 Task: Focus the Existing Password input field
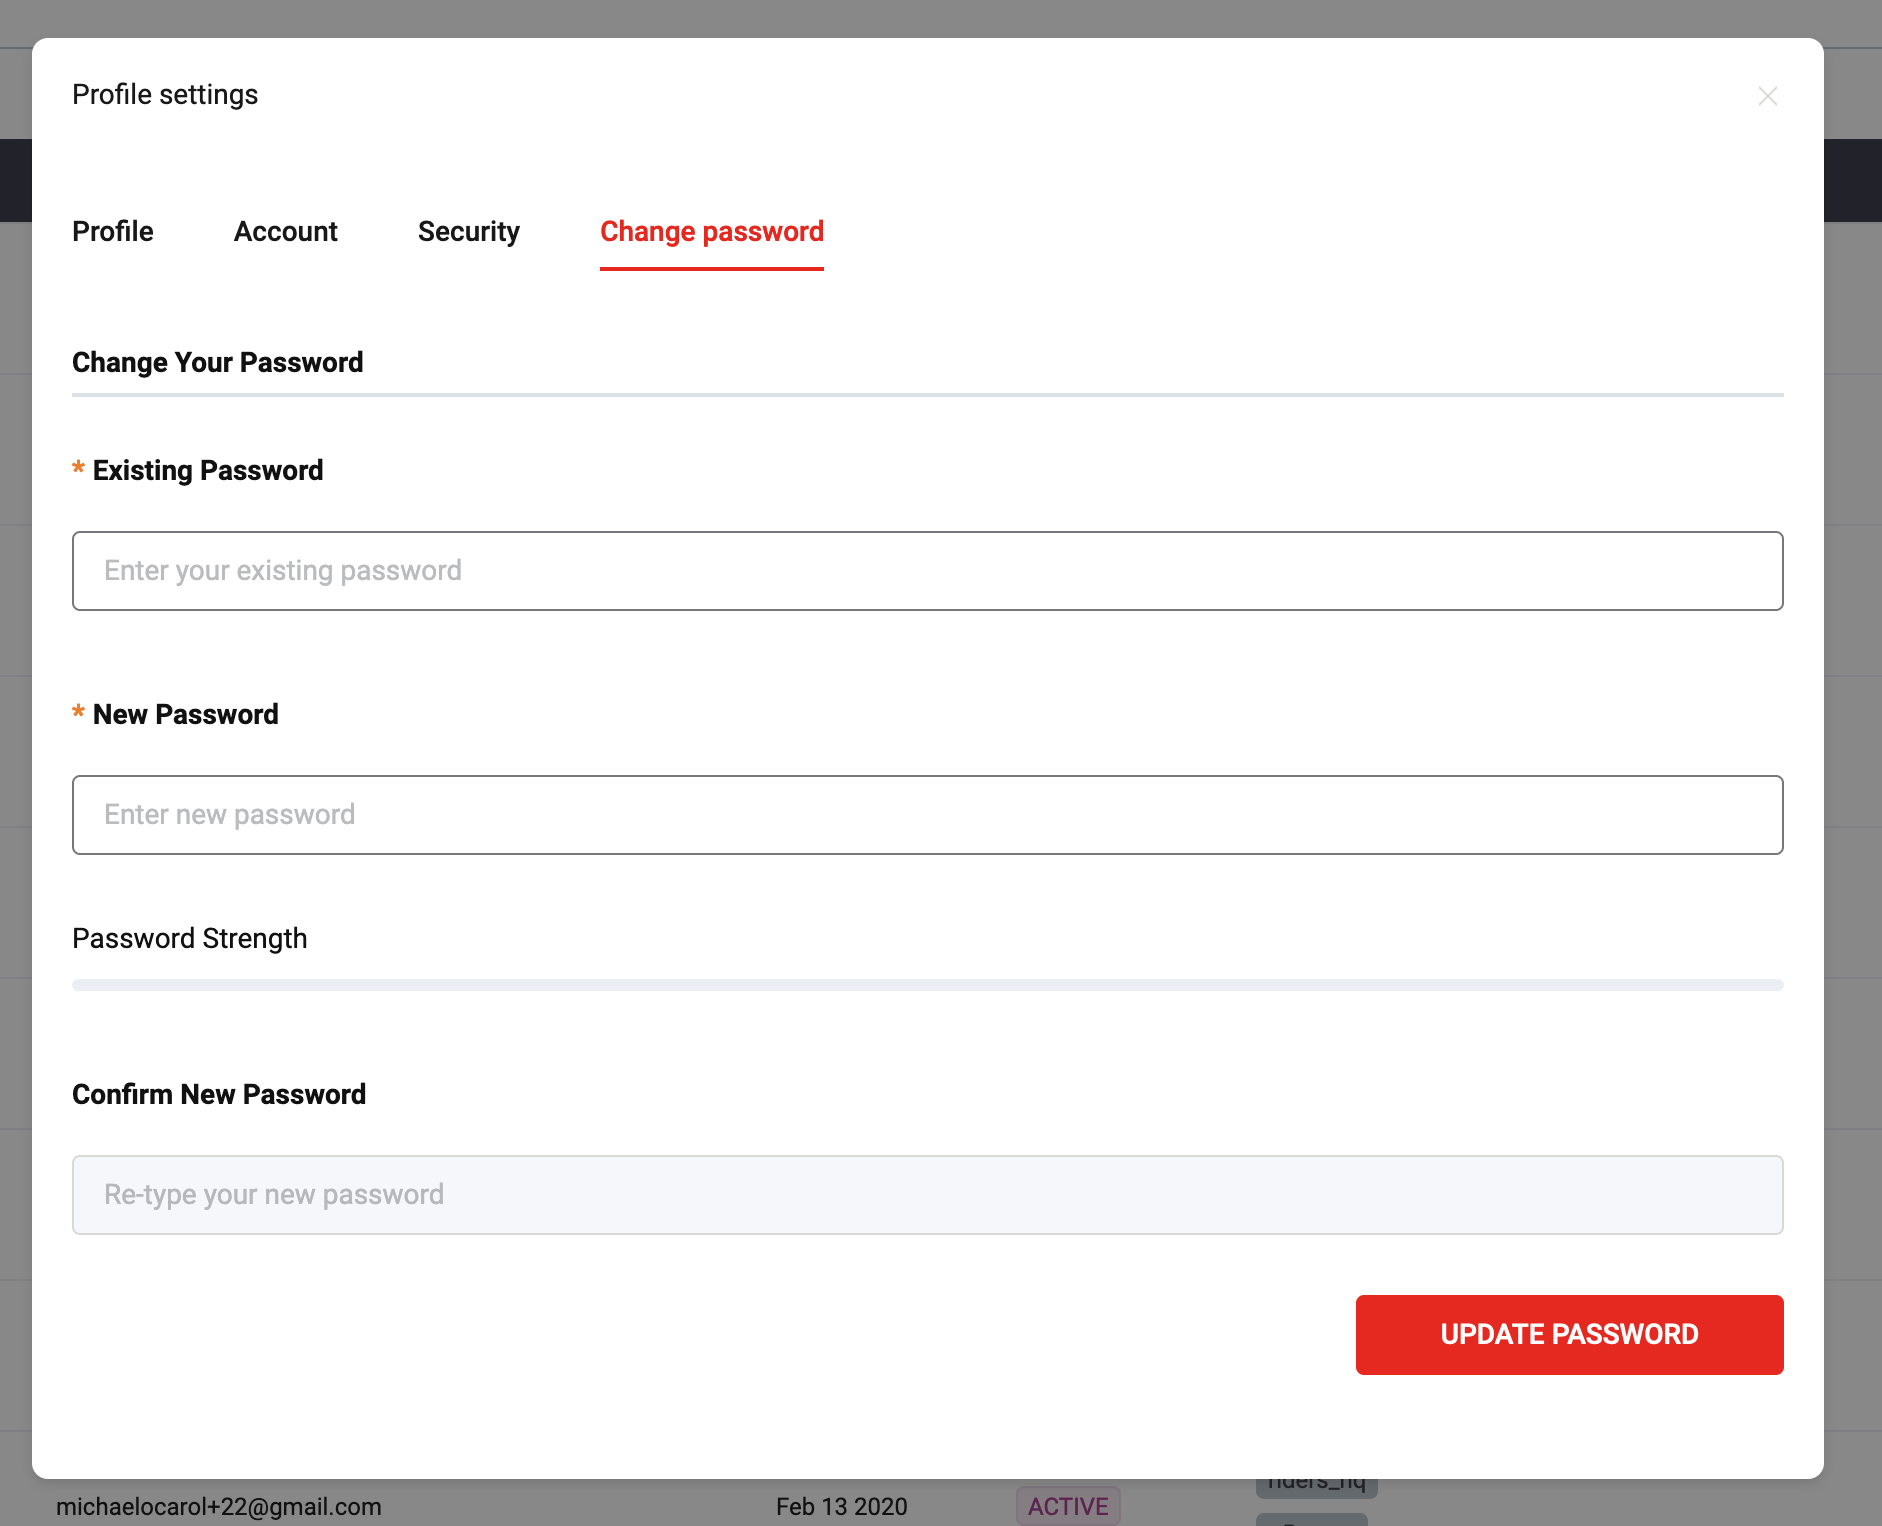point(928,571)
